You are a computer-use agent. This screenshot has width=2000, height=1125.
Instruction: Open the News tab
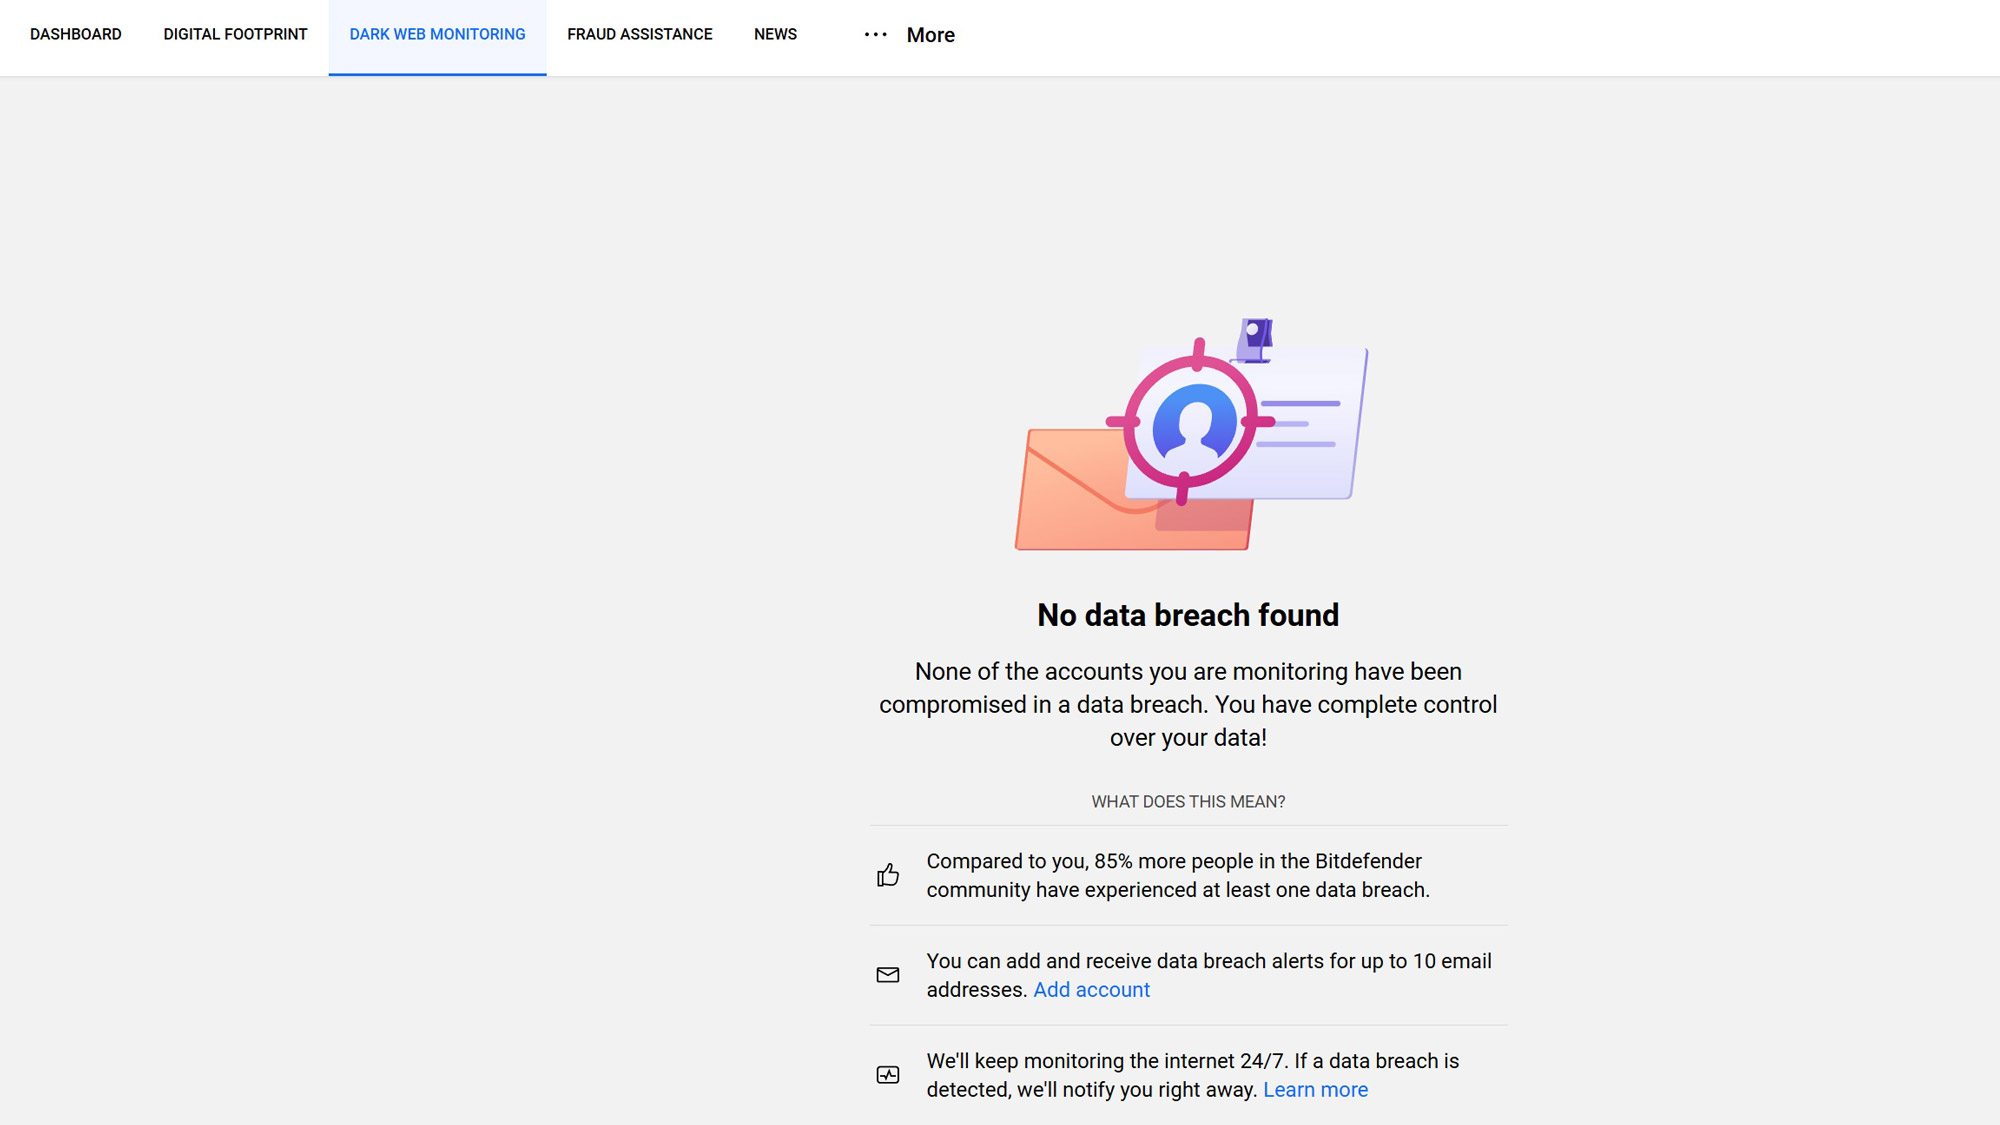(x=775, y=35)
